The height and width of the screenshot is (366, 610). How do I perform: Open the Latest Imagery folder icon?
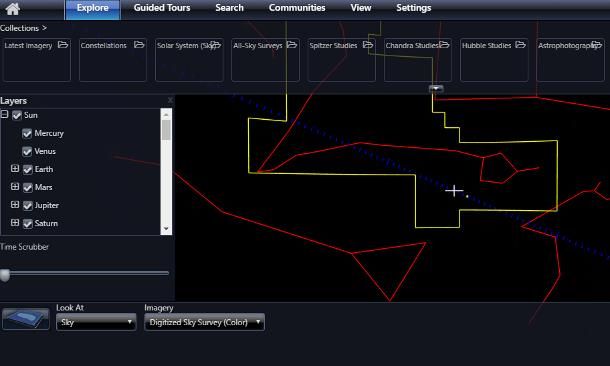pyautogui.click(x=63, y=45)
